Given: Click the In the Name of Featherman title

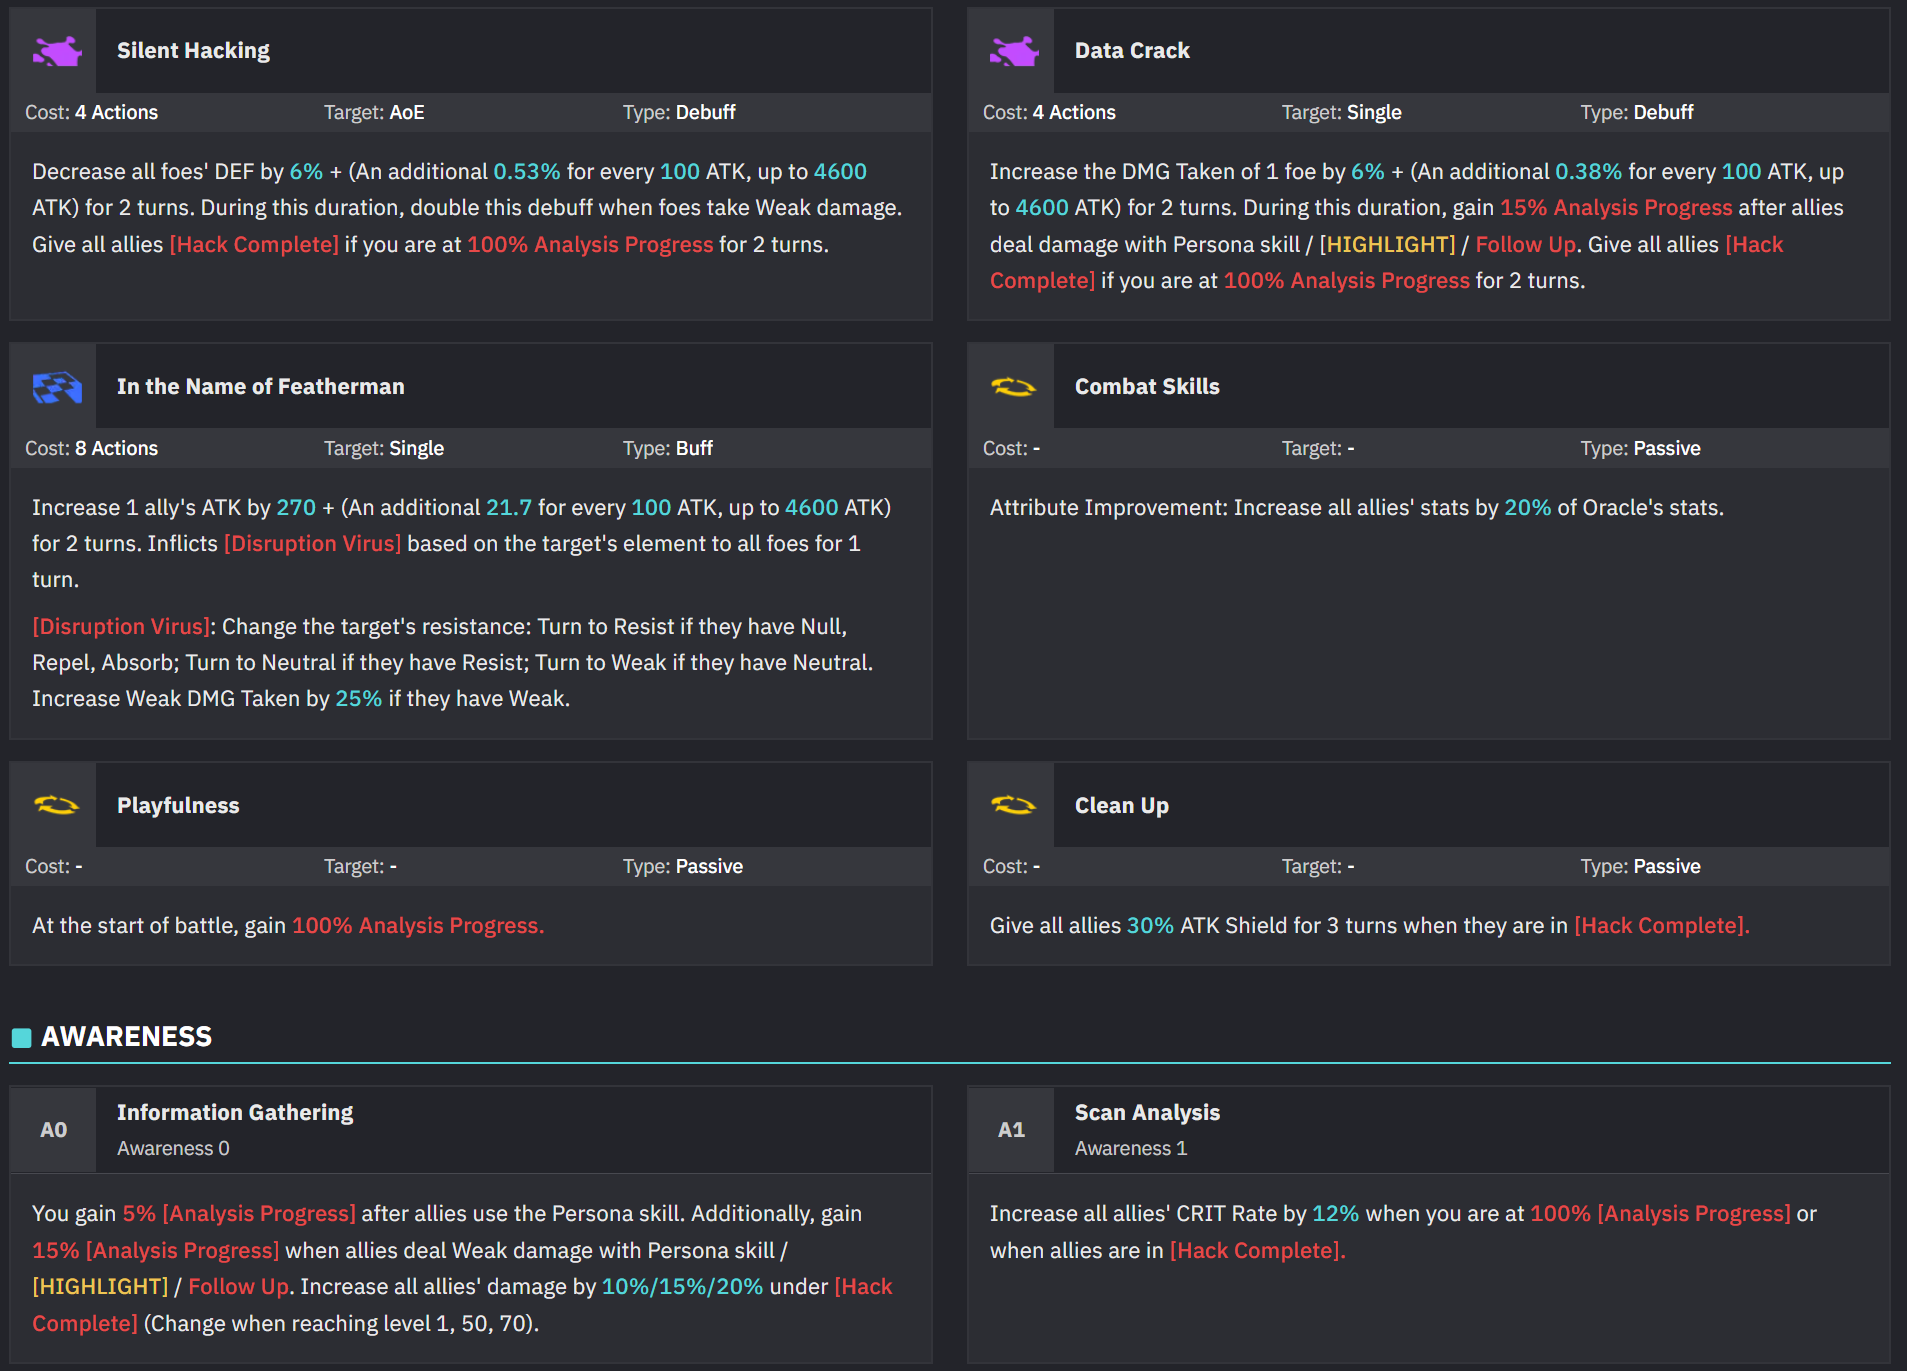Looking at the screenshot, I should point(261,387).
